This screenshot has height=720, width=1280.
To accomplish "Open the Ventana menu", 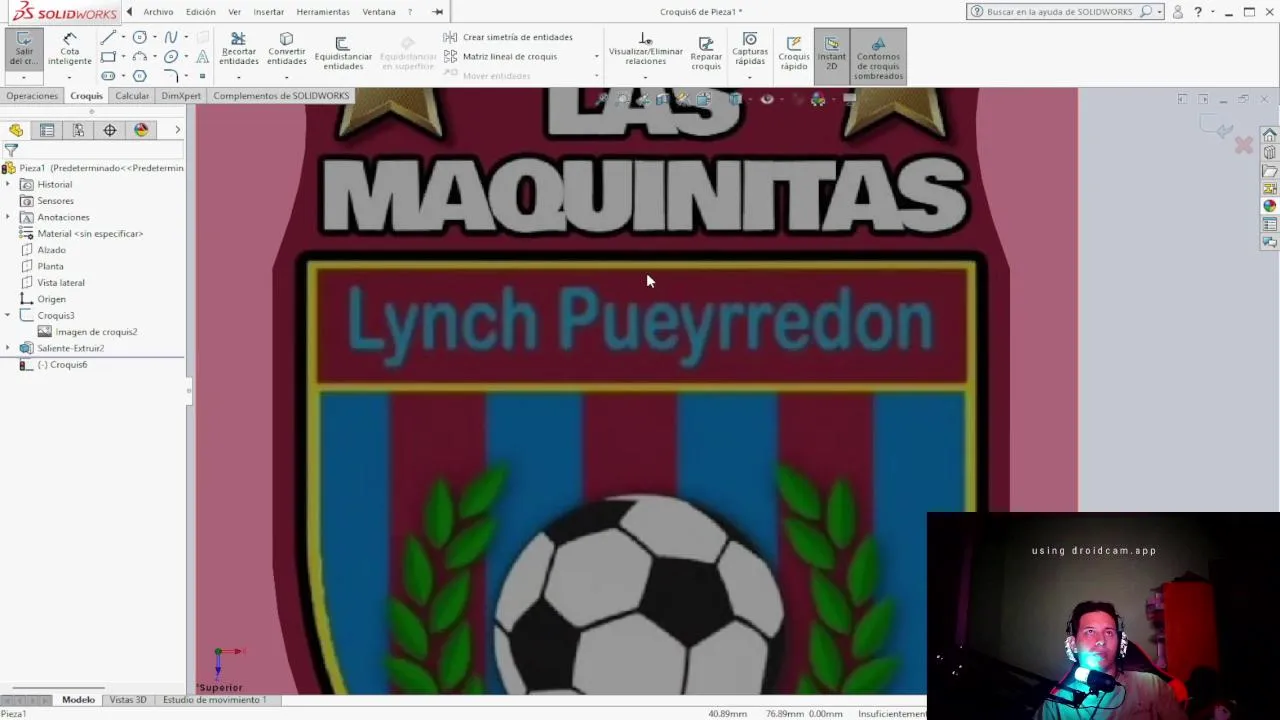I will tap(379, 12).
